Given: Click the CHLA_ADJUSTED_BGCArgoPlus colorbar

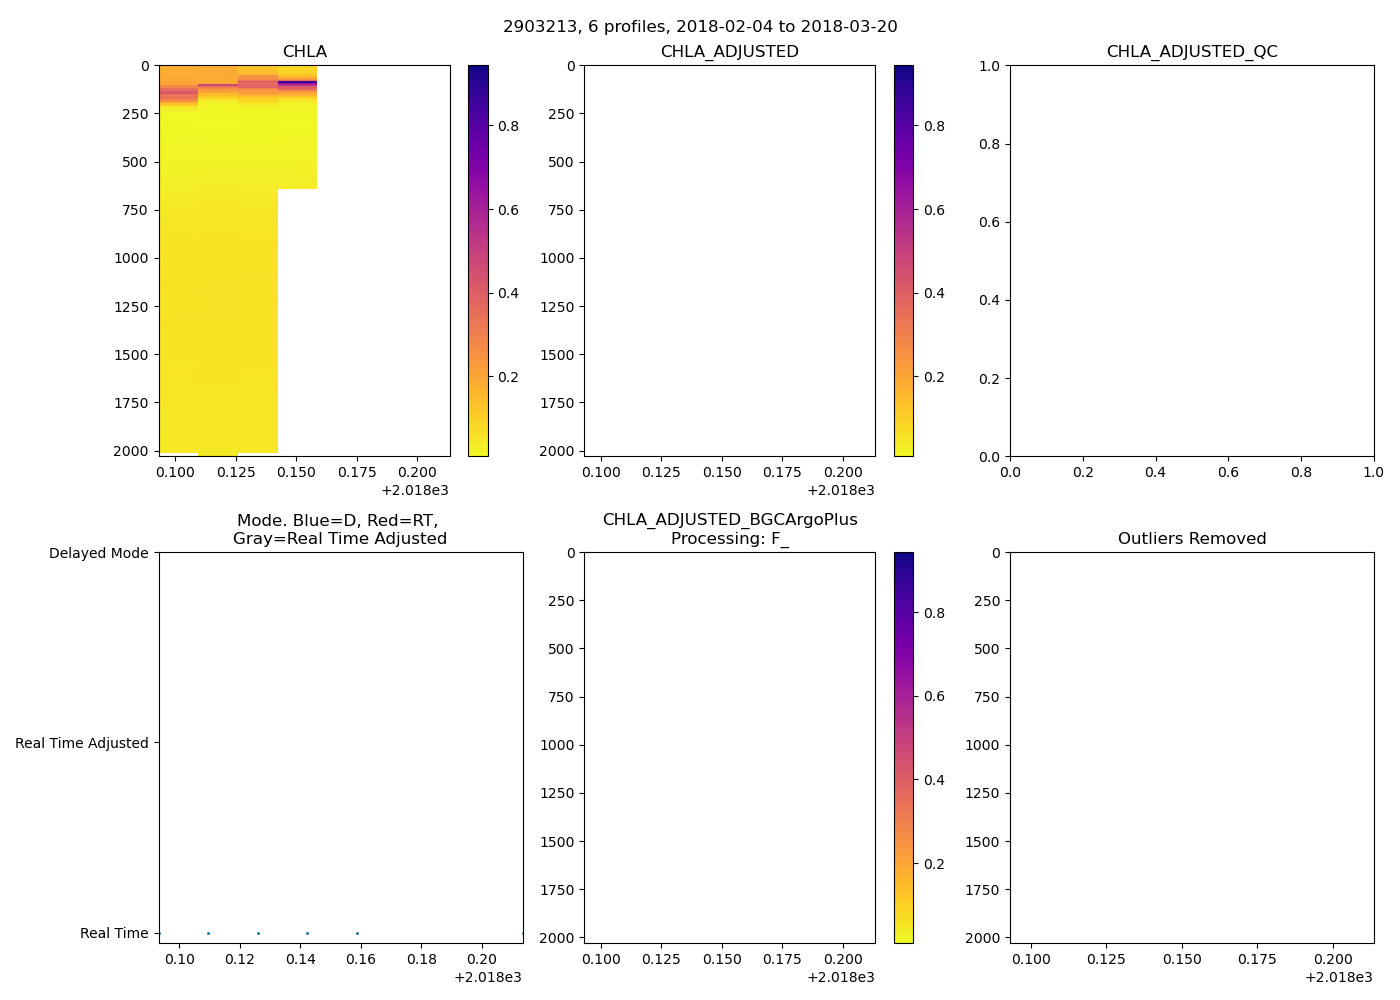Looking at the screenshot, I should [x=903, y=747].
